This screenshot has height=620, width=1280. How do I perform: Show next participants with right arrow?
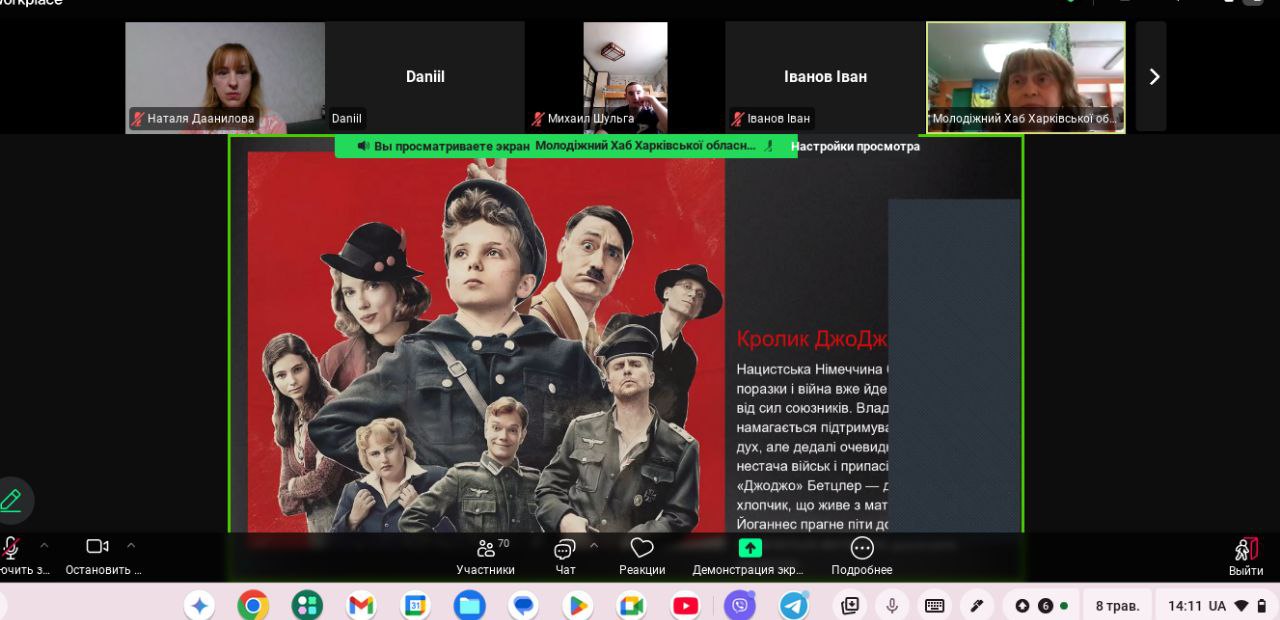(x=1152, y=77)
